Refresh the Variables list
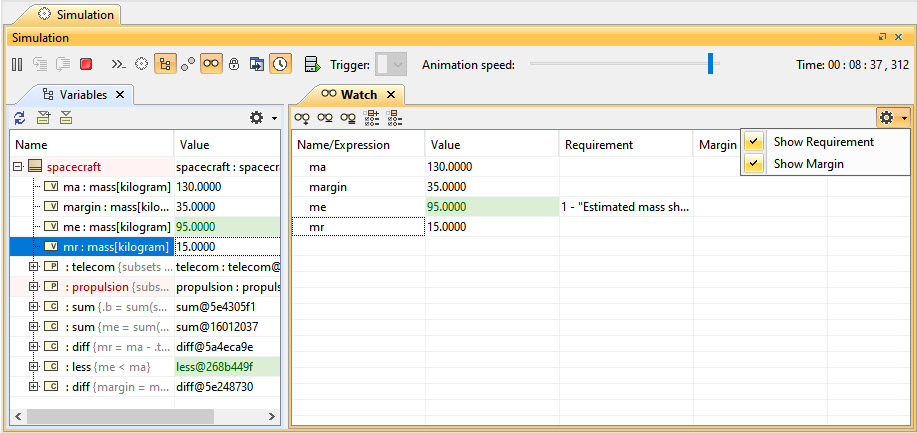The image size is (917, 433). pyautogui.click(x=19, y=118)
